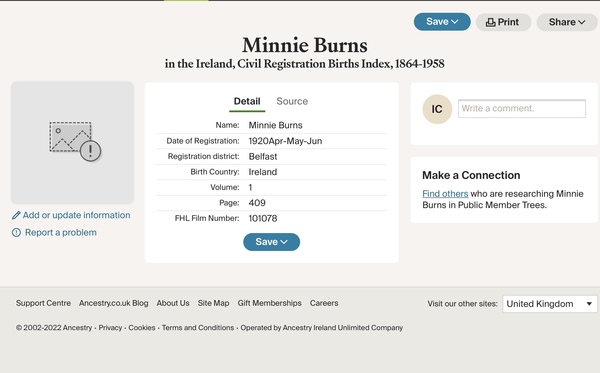The width and height of the screenshot is (600, 373).
Task: Click the missing image placeholder icon
Action: (75, 141)
